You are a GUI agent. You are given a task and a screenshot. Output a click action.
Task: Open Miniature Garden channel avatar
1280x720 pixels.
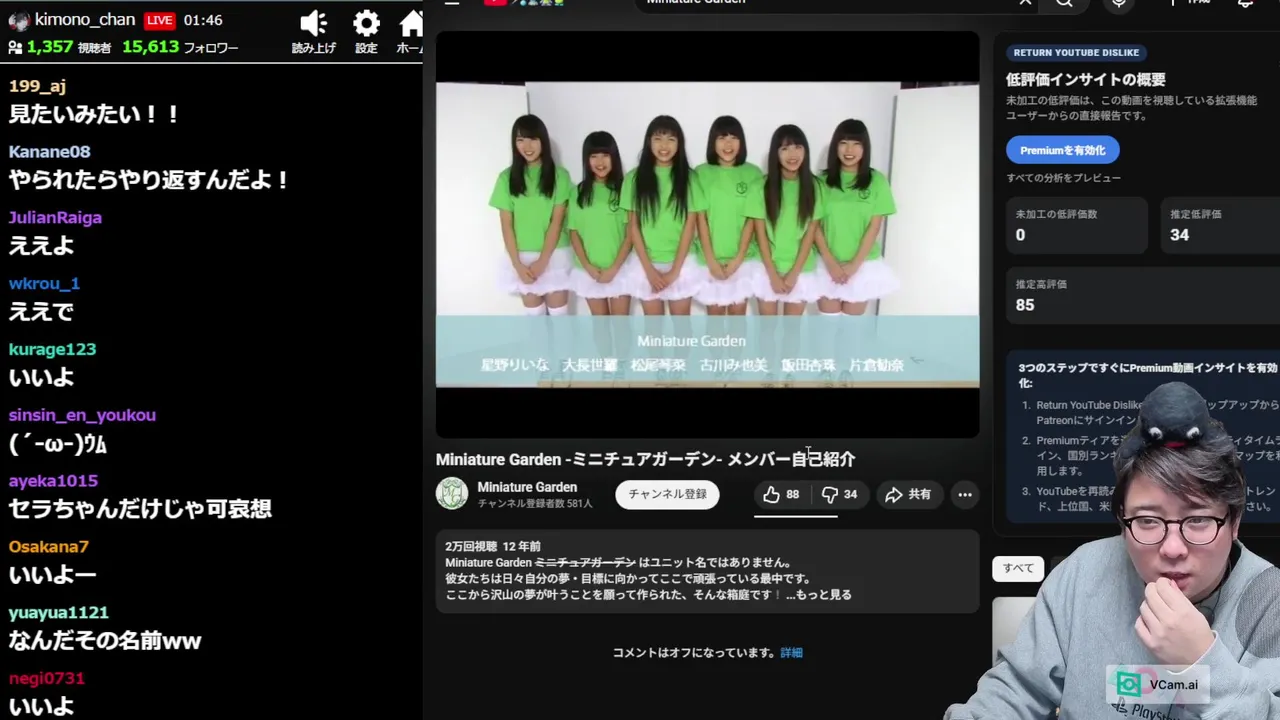[x=452, y=493]
